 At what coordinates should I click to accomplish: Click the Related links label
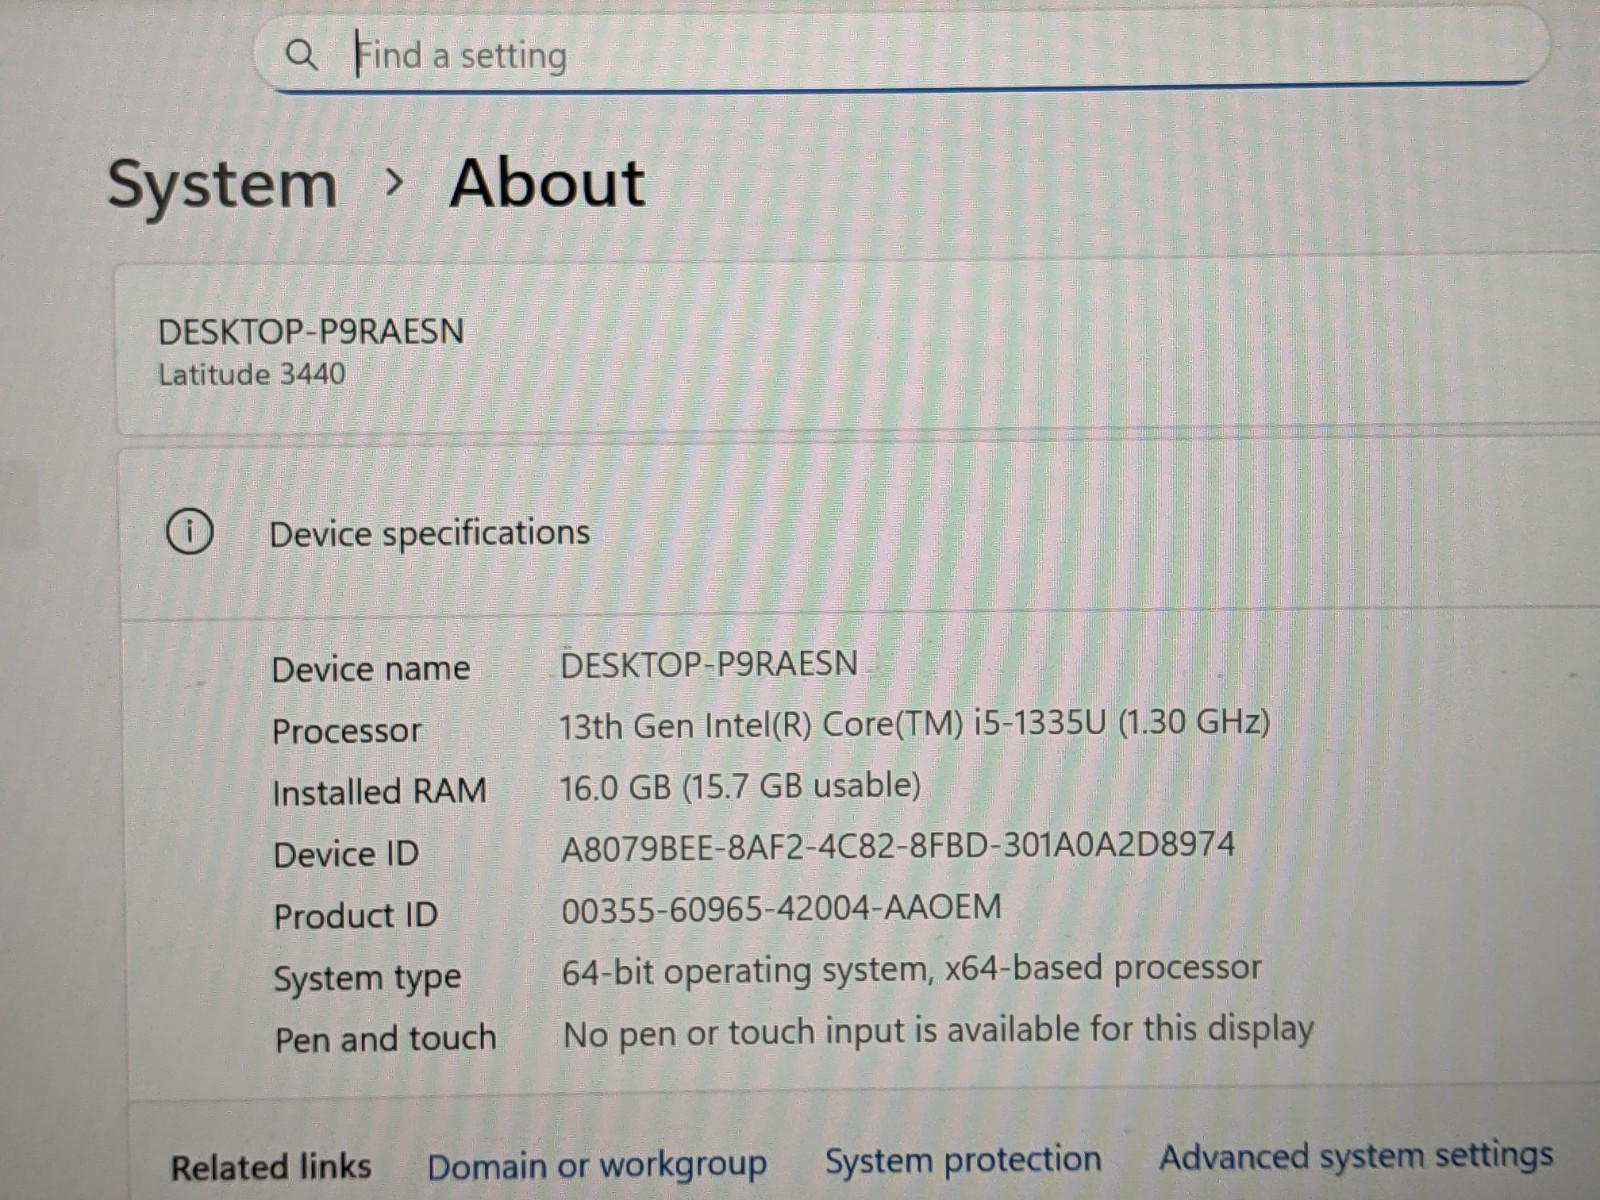point(271,1167)
